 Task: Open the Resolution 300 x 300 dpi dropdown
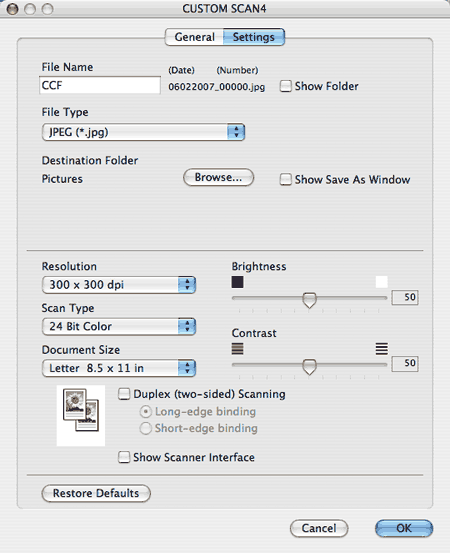119,285
